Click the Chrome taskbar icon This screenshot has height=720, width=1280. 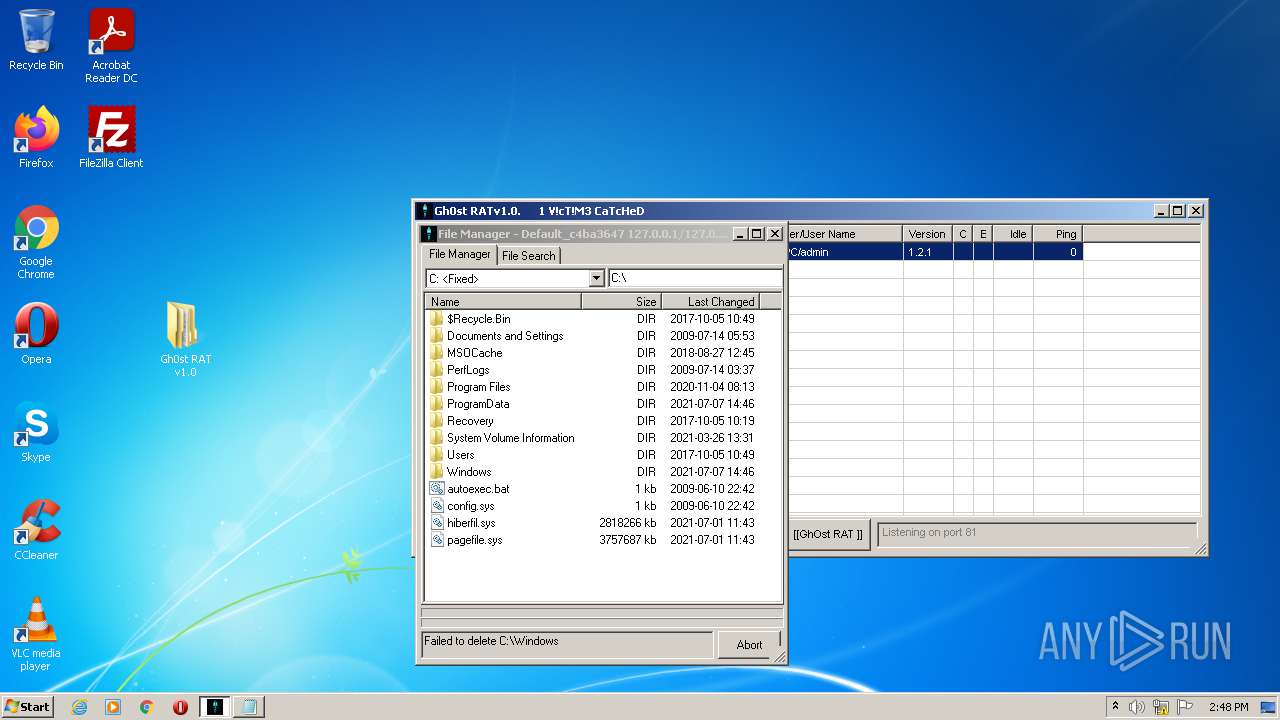point(146,707)
